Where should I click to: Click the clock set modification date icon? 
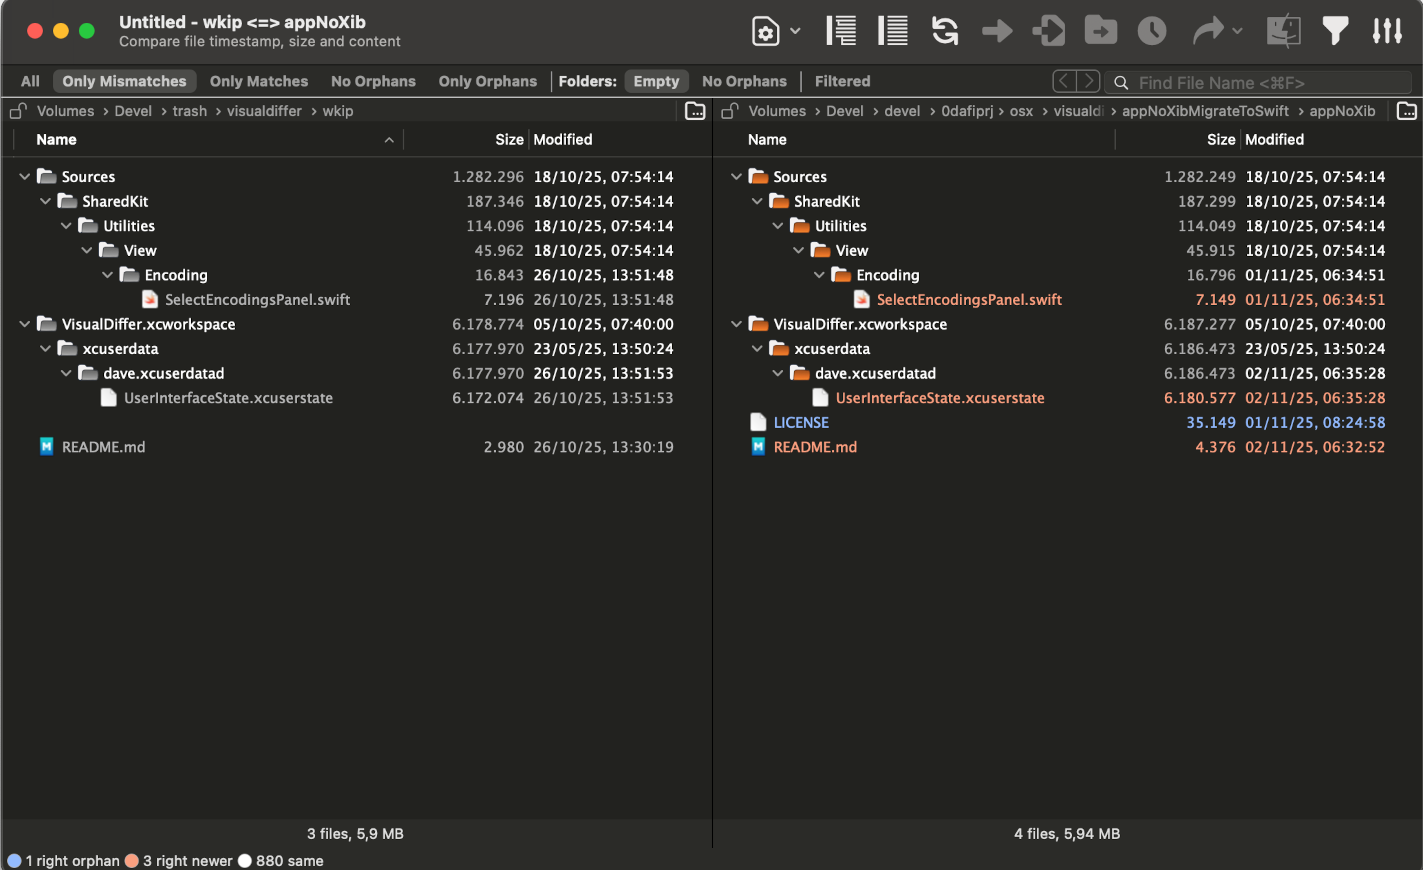(x=1152, y=31)
